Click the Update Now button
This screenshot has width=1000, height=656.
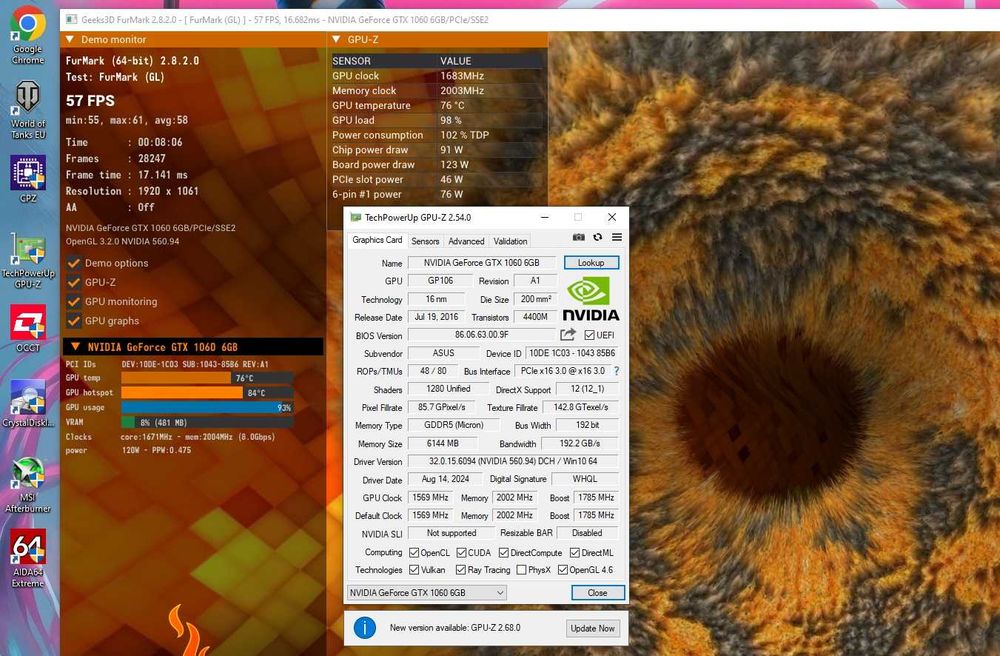tap(593, 628)
